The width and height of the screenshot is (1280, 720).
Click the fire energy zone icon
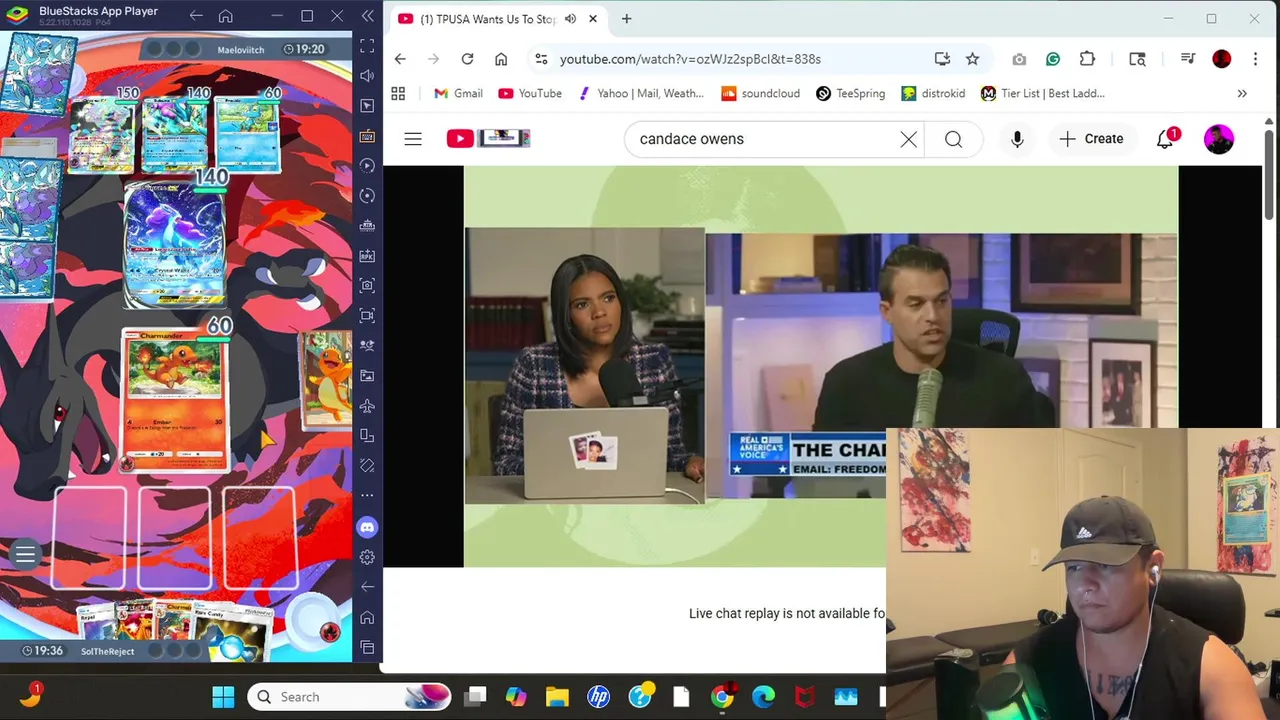click(x=329, y=631)
